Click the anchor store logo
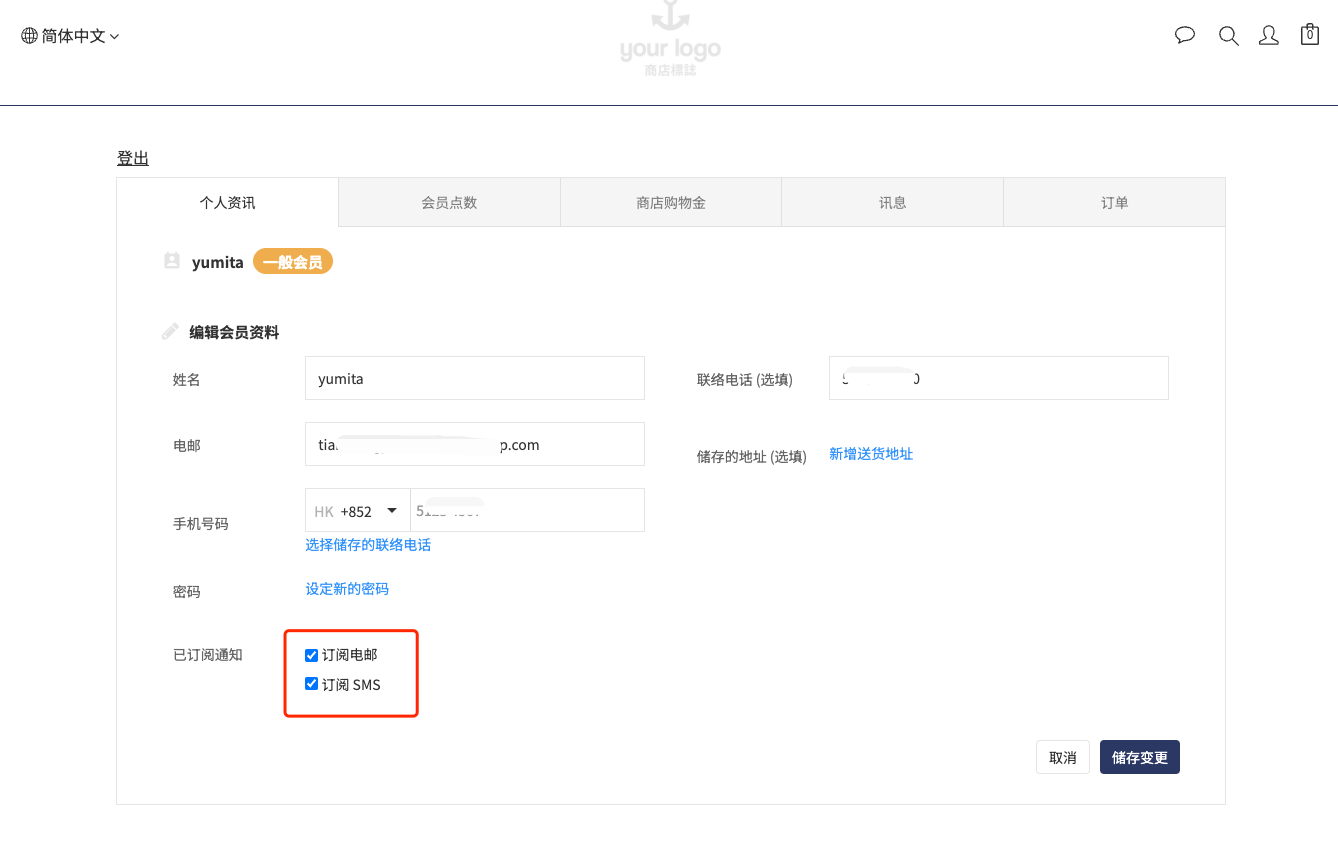This screenshot has width=1338, height=845. click(669, 38)
